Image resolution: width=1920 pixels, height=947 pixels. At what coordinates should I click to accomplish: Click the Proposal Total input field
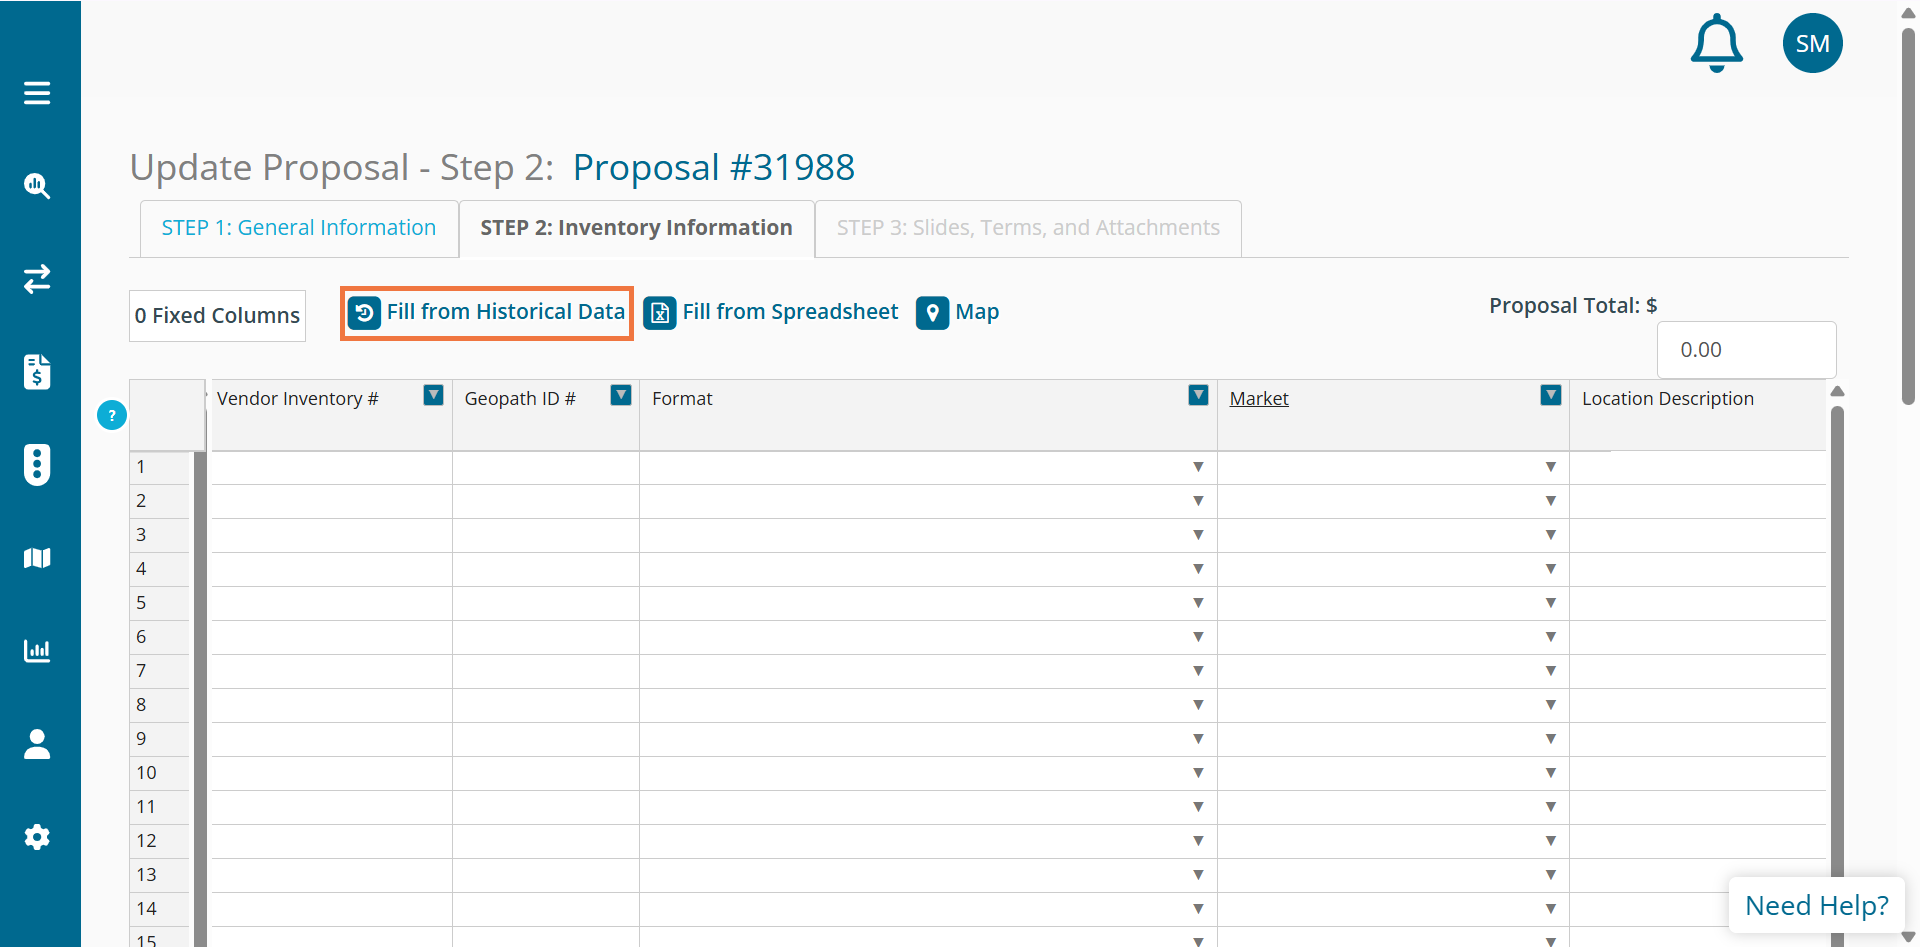pos(1746,350)
